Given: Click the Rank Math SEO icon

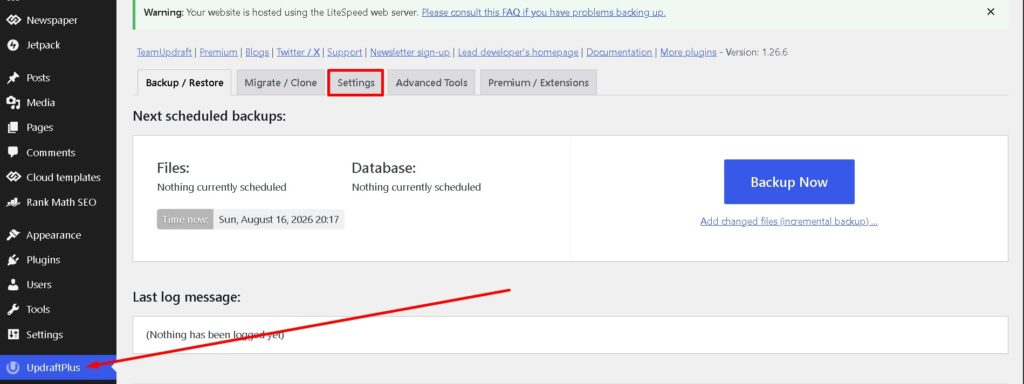Looking at the screenshot, I should [x=12, y=202].
